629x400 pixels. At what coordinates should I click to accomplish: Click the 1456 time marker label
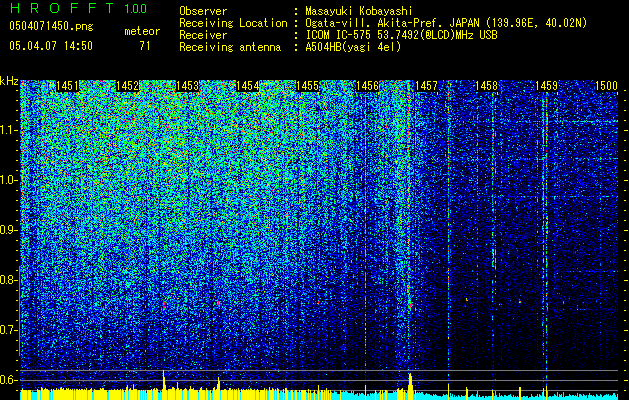(367, 86)
